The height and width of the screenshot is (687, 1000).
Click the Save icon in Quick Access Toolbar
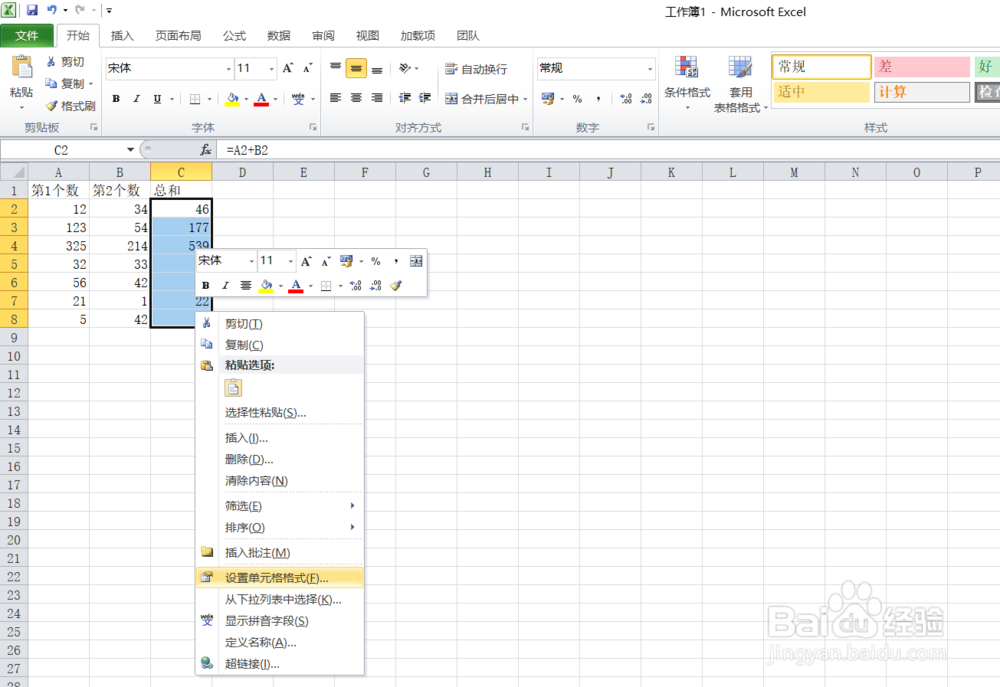(x=33, y=10)
